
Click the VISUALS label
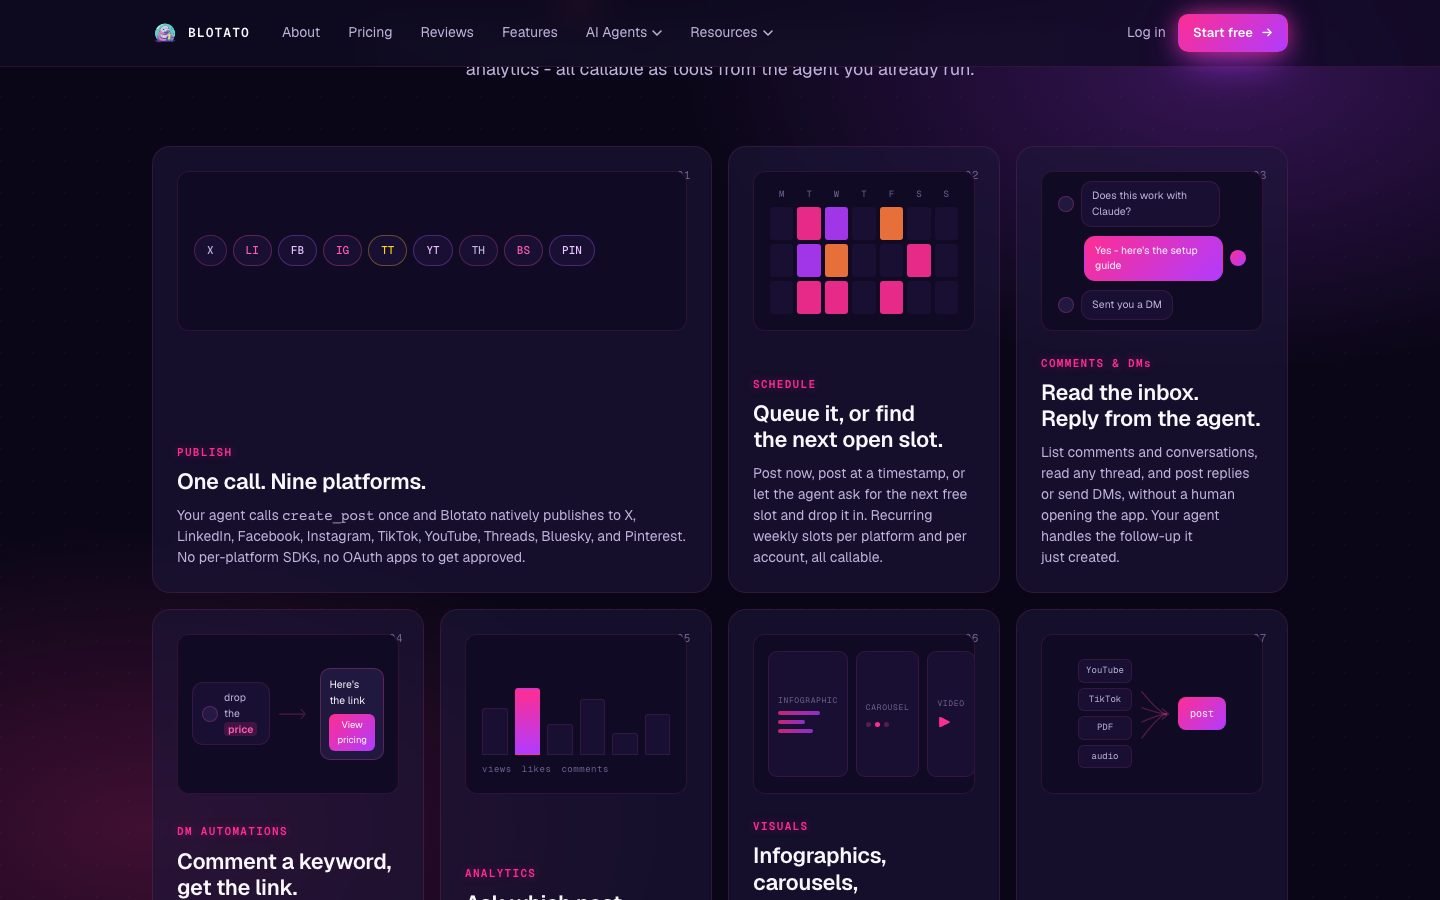point(780,827)
